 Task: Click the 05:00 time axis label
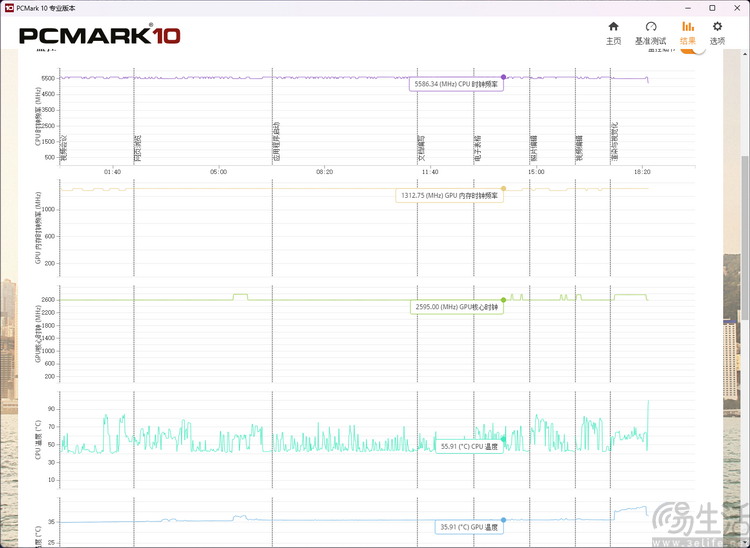(219, 172)
